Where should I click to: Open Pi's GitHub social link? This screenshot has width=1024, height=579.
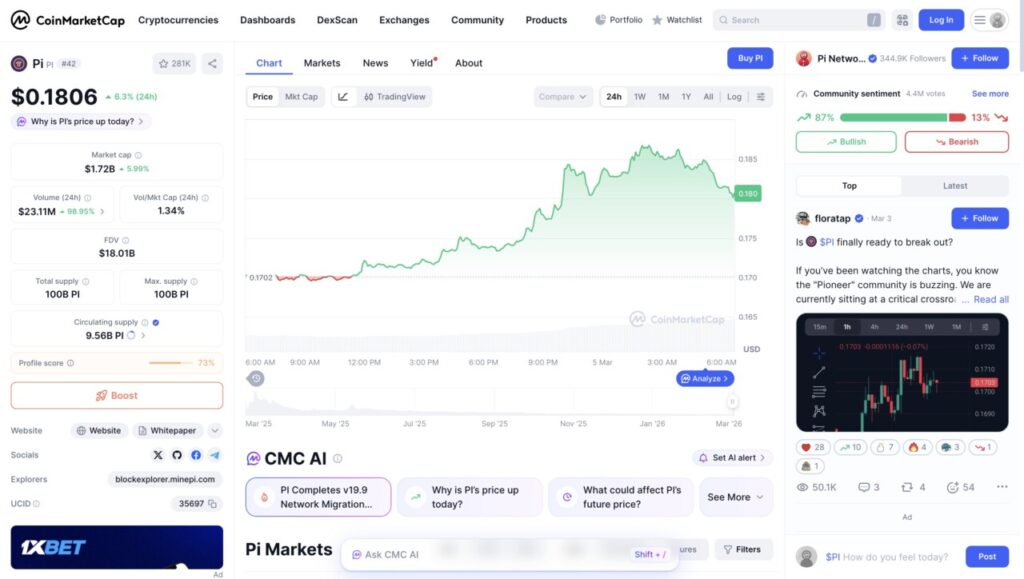tap(177, 455)
